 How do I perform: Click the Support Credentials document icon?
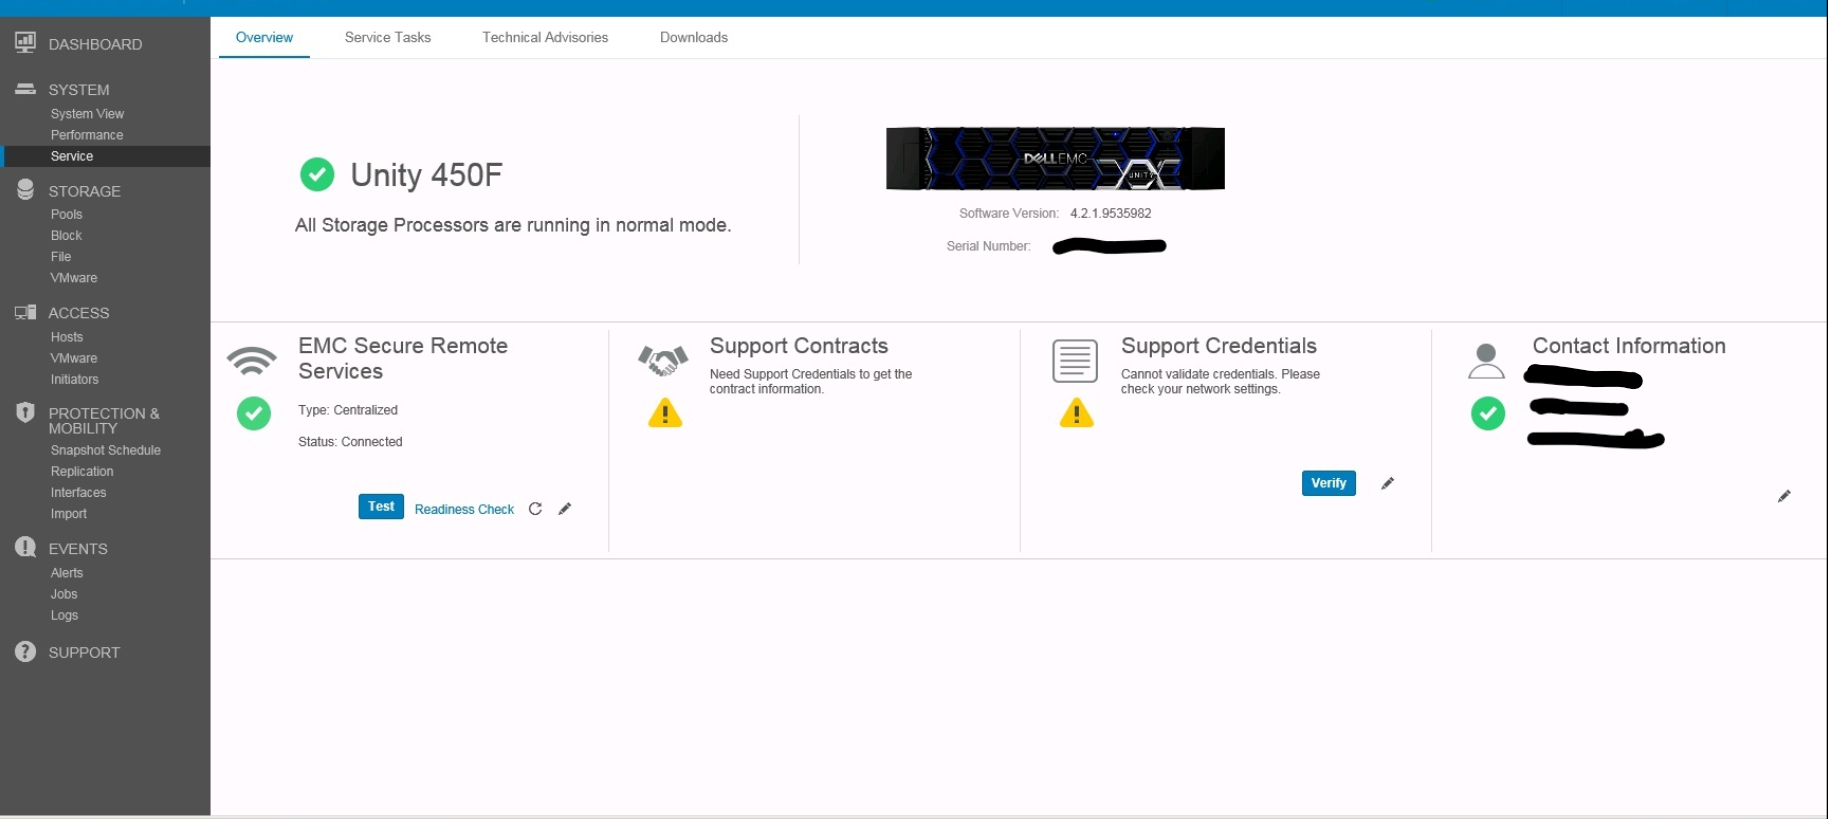[1075, 361]
